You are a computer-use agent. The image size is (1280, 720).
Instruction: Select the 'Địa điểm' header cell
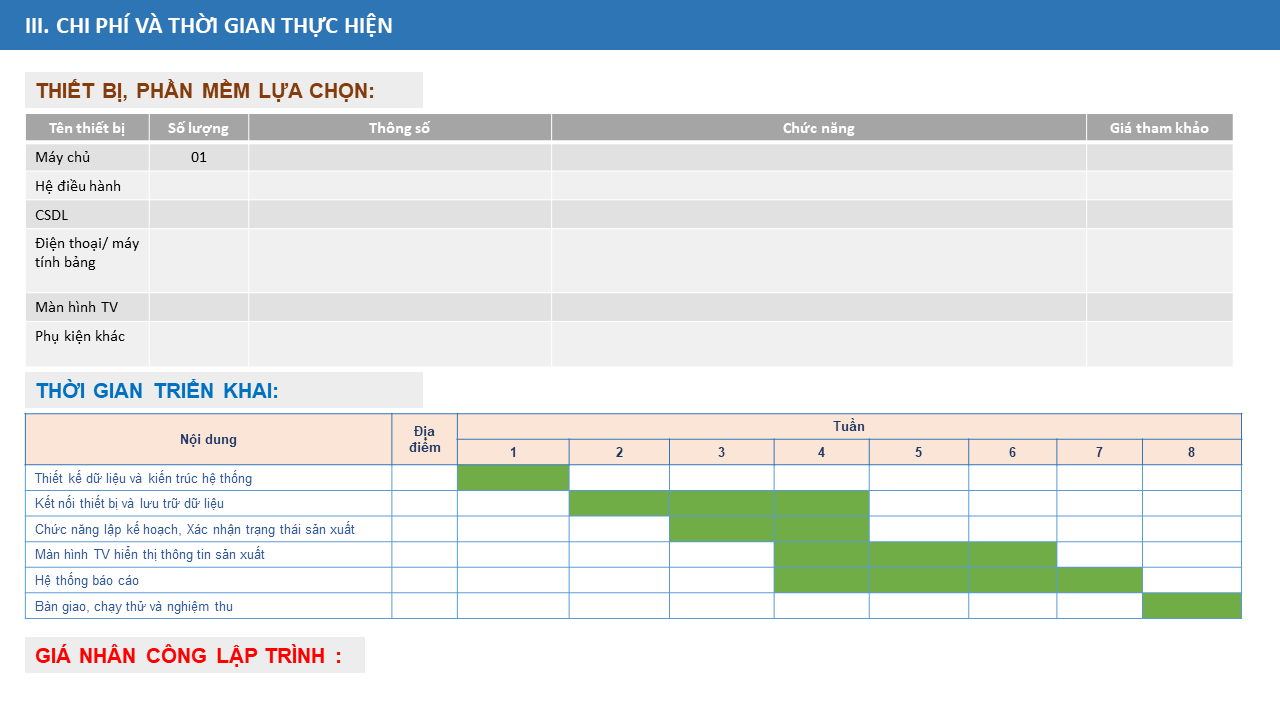pyautogui.click(x=424, y=439)
